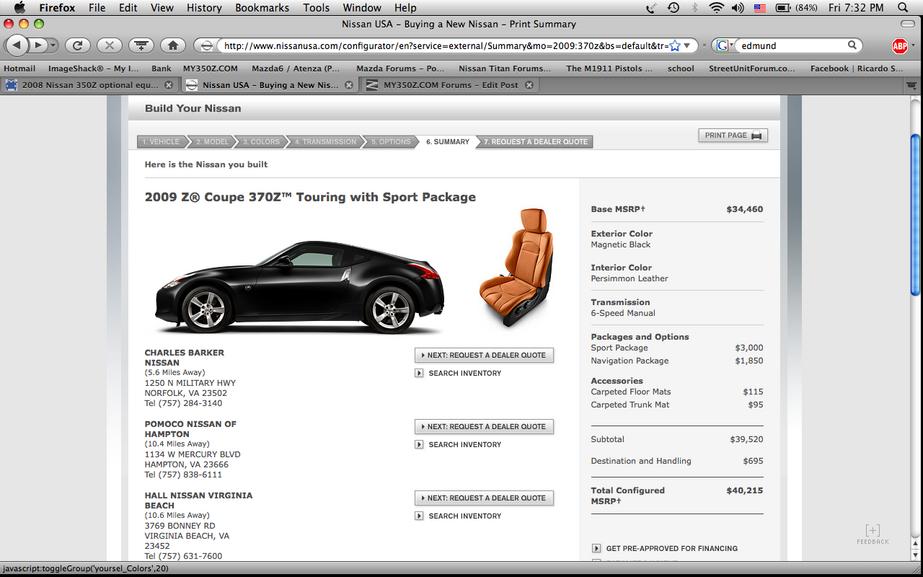923x577 pixels.
Task: Open the Bookmarks menu
Action: point(262,8)
